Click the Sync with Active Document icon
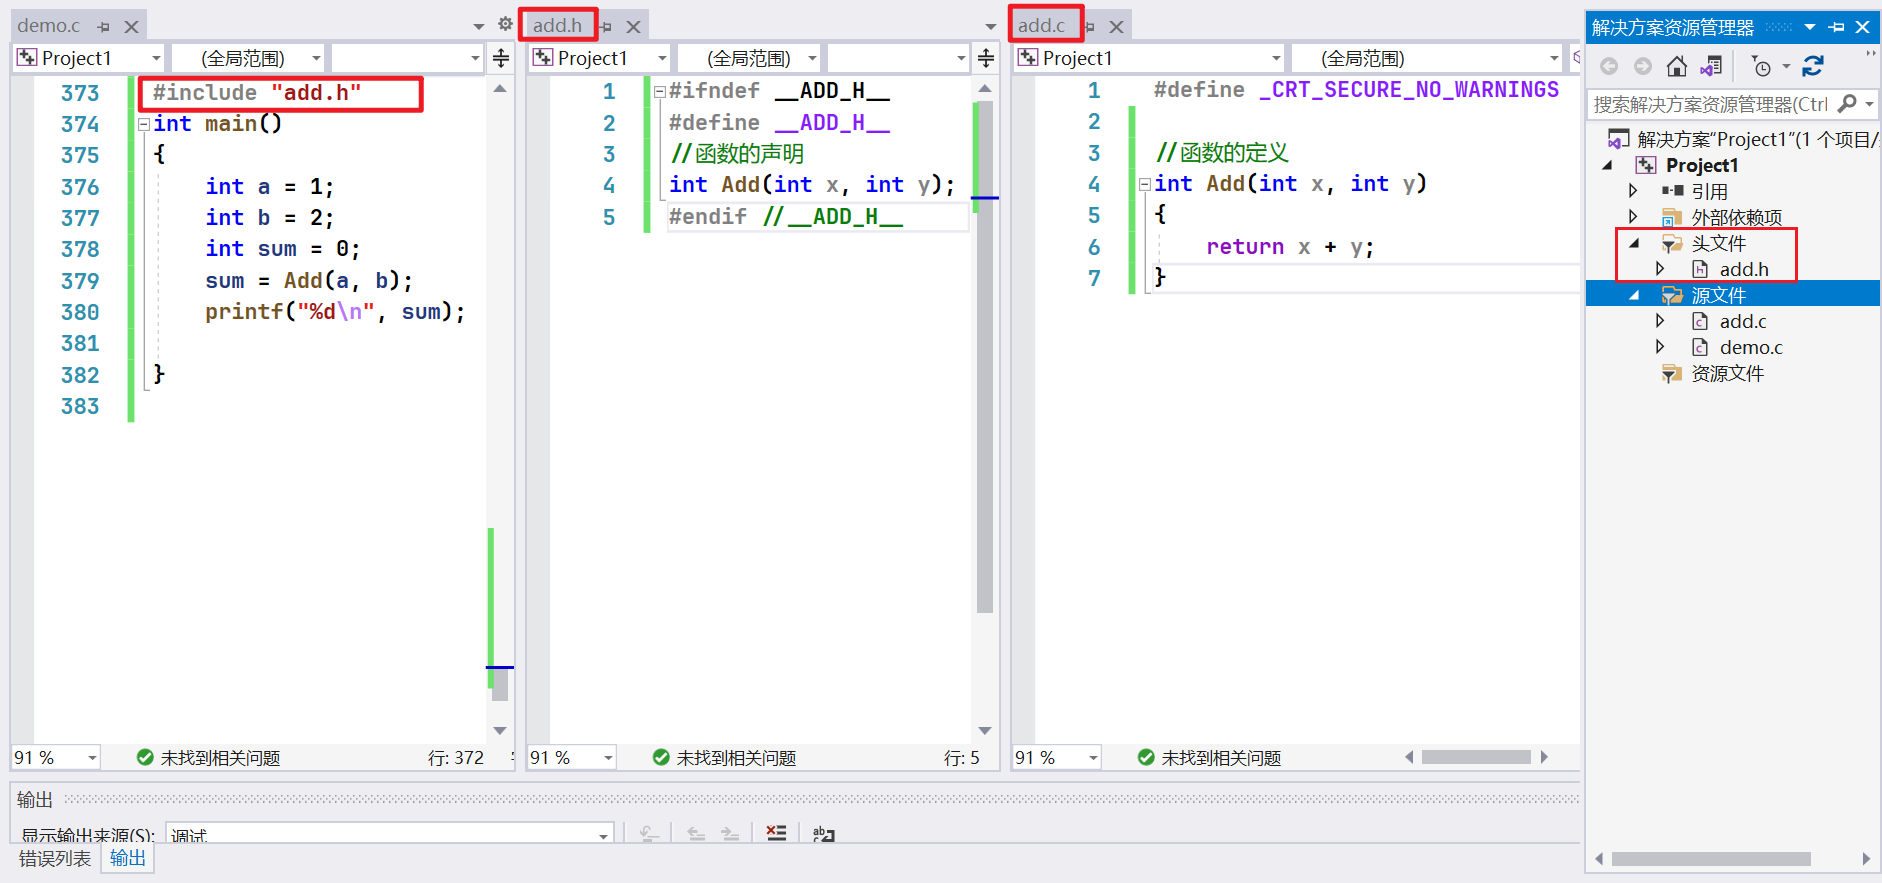 click(1813, 67)
